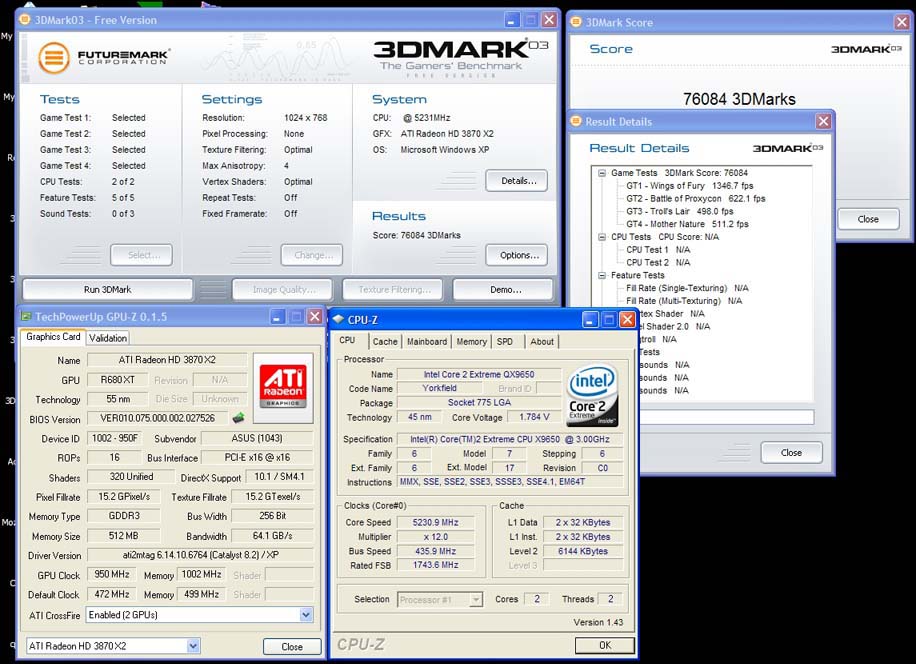Open results Options in 3DMark03
Viewport: 916px width, 664px height.
[518, 255]
